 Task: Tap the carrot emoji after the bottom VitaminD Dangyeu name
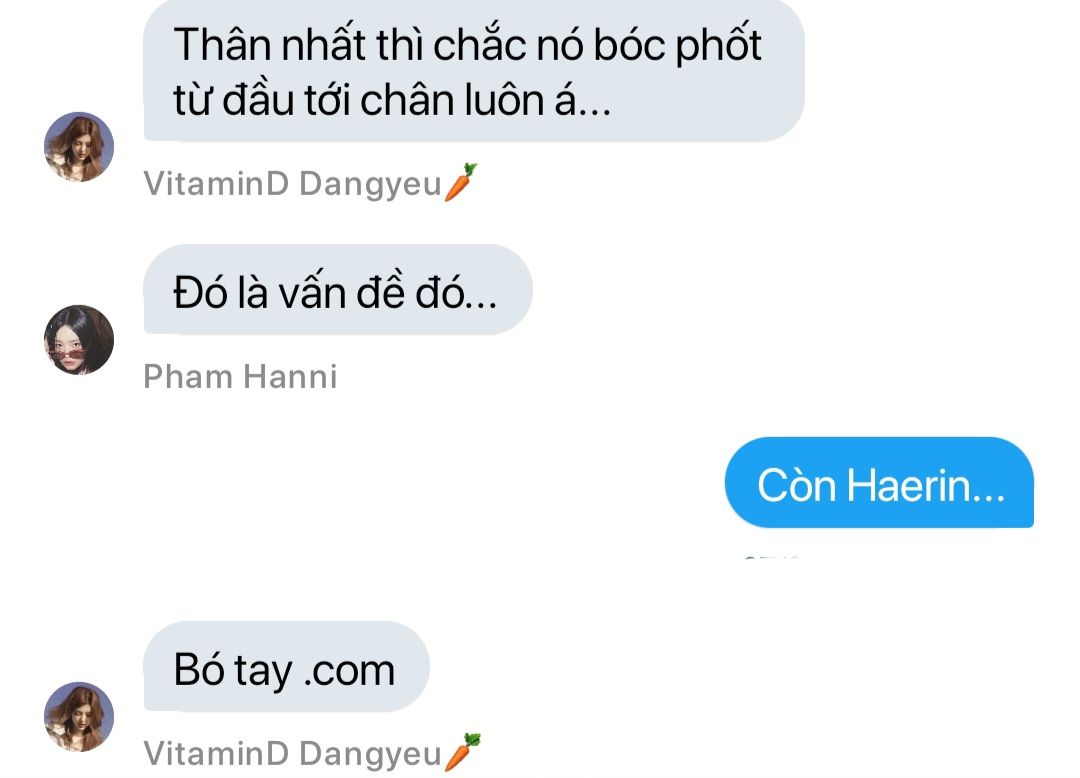click(x=462, y=753)
